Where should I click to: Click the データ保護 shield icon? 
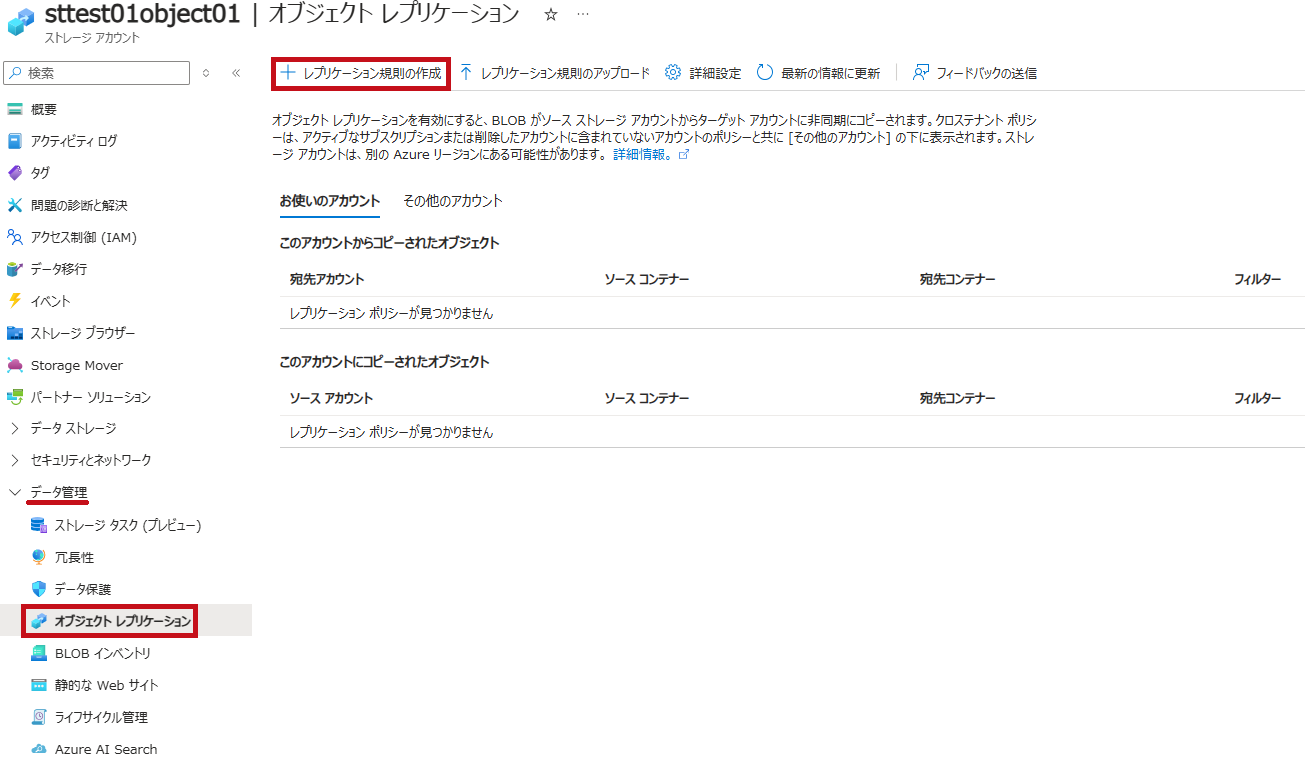click(39, 589)
